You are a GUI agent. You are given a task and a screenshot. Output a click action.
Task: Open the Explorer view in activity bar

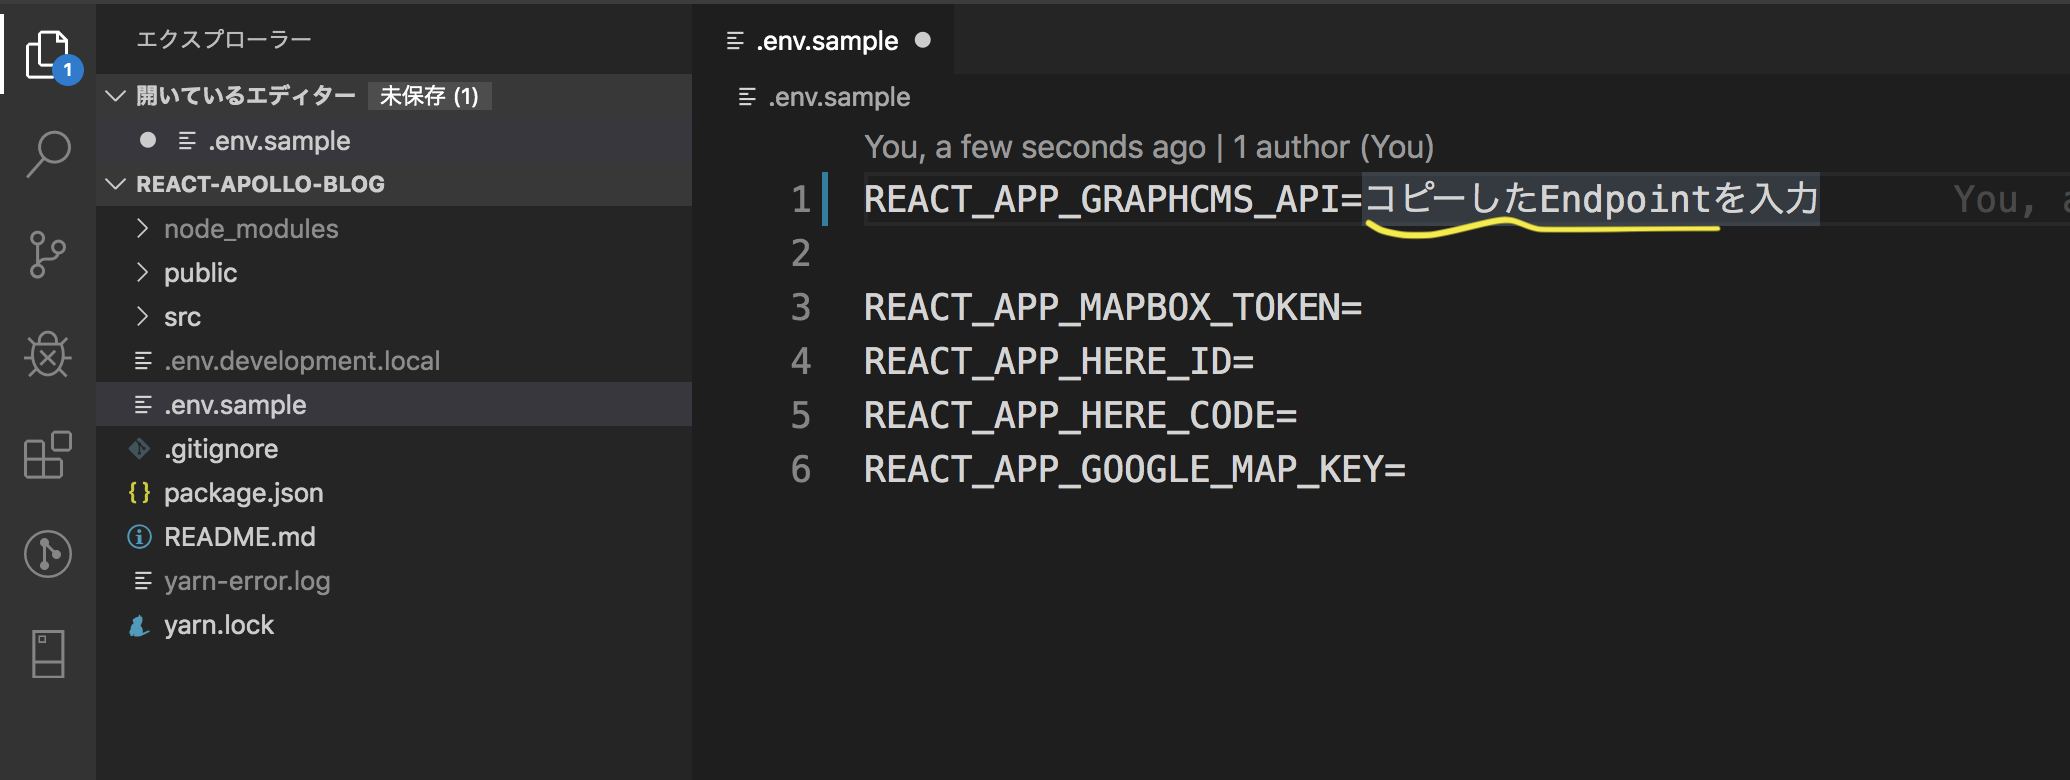click(48, 56)
